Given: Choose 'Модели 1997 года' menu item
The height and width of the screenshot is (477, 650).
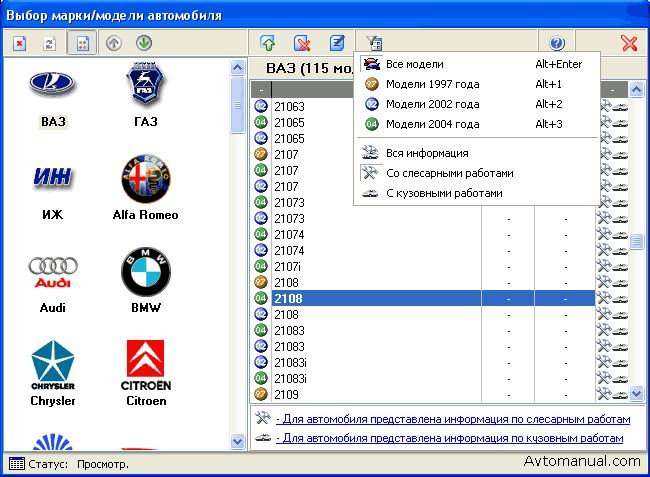Looking at the screenshot, I should (477, 84).
